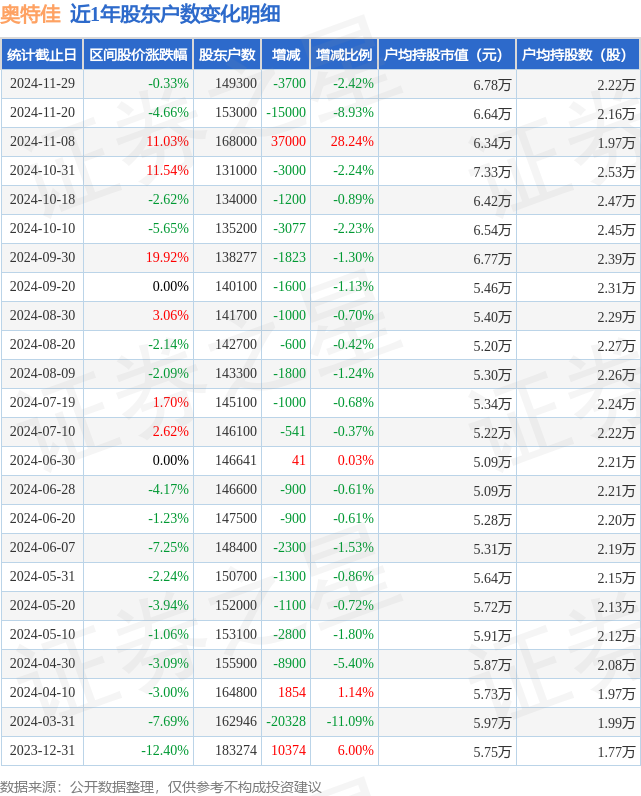Viewport: 641px width, 796px height.
Task: Select shareholder count 183274 cell
Action: click(236, 750)
